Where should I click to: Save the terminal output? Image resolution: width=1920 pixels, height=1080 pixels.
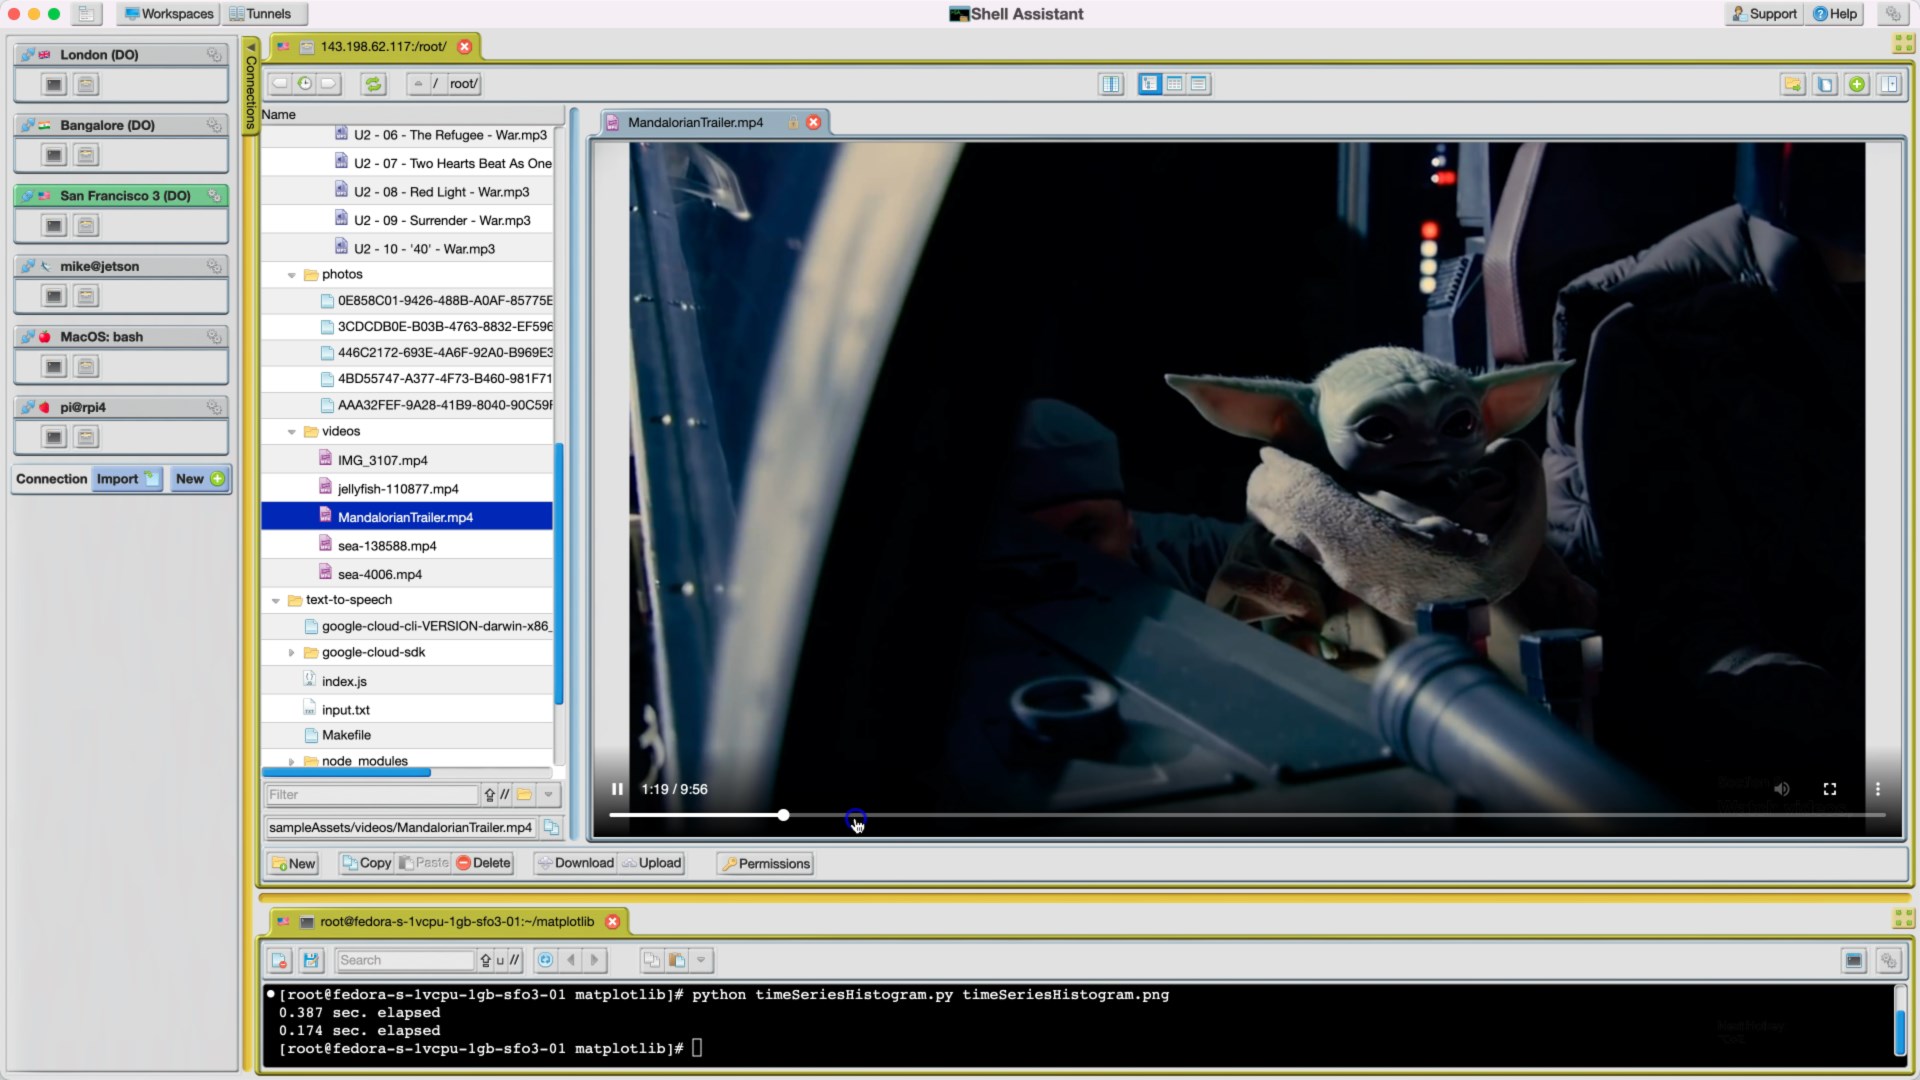click(311, 960)
